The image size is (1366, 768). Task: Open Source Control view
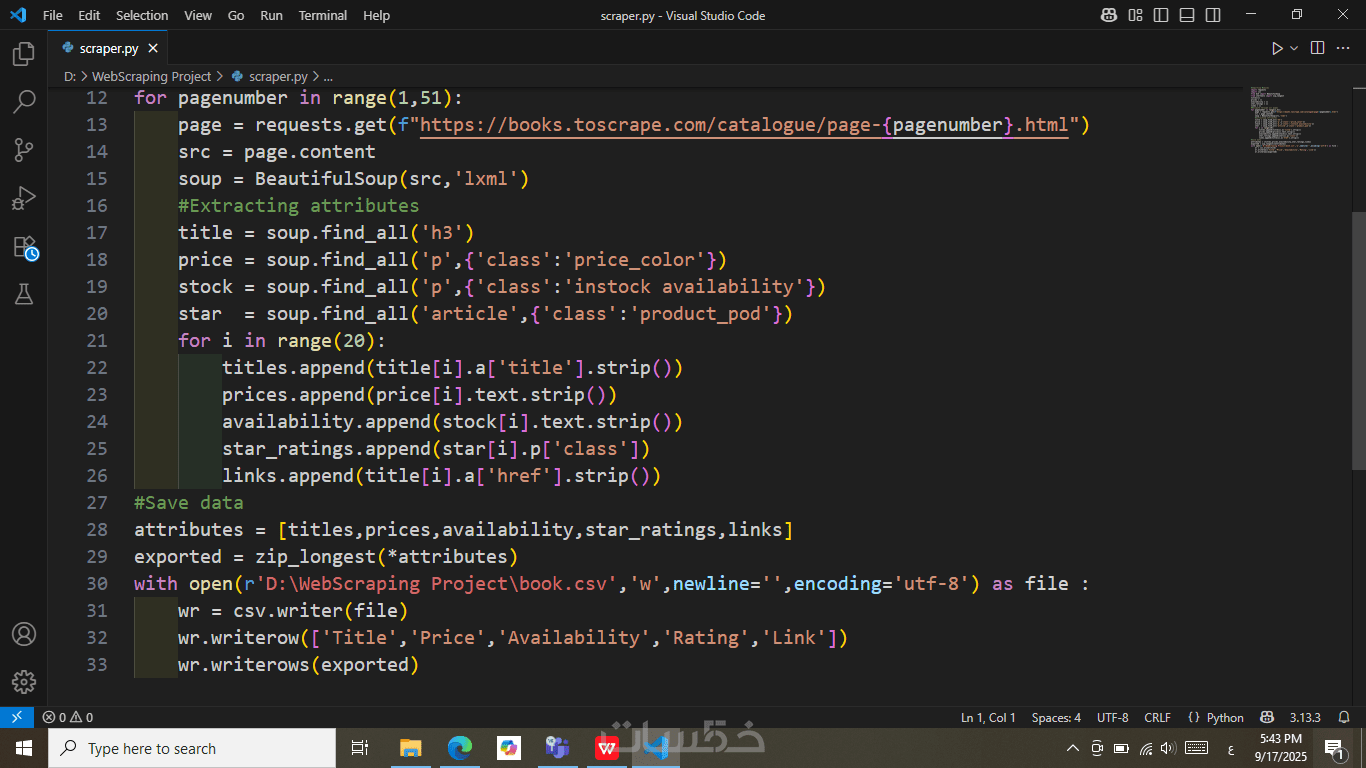click(x=24, y=150)
